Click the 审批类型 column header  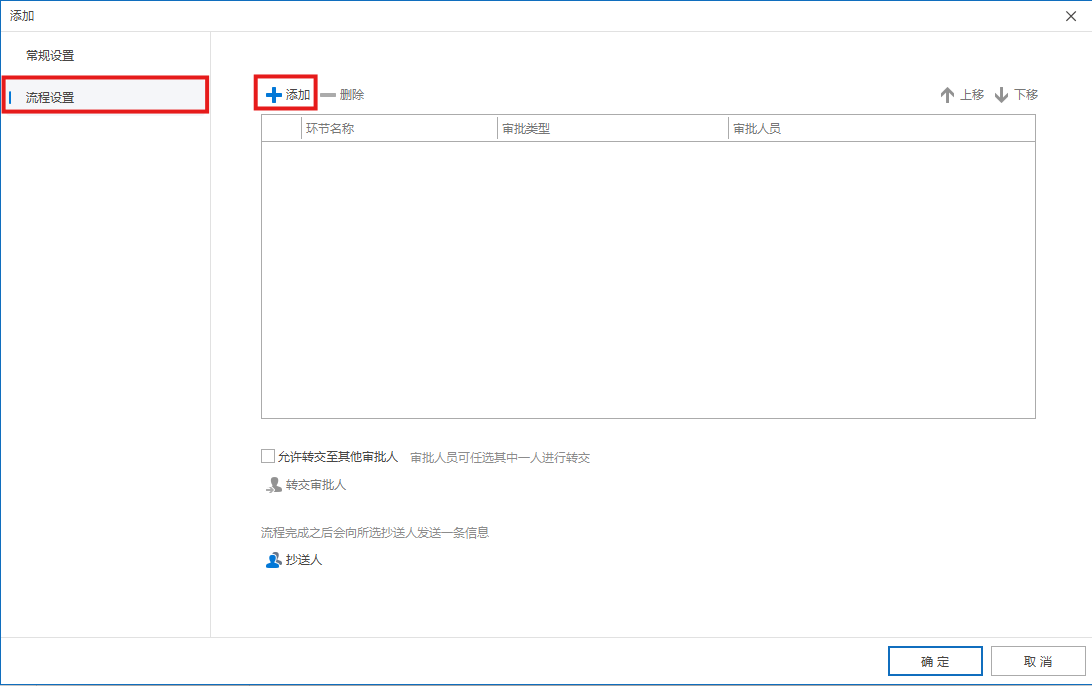click(x=524, y=128)
